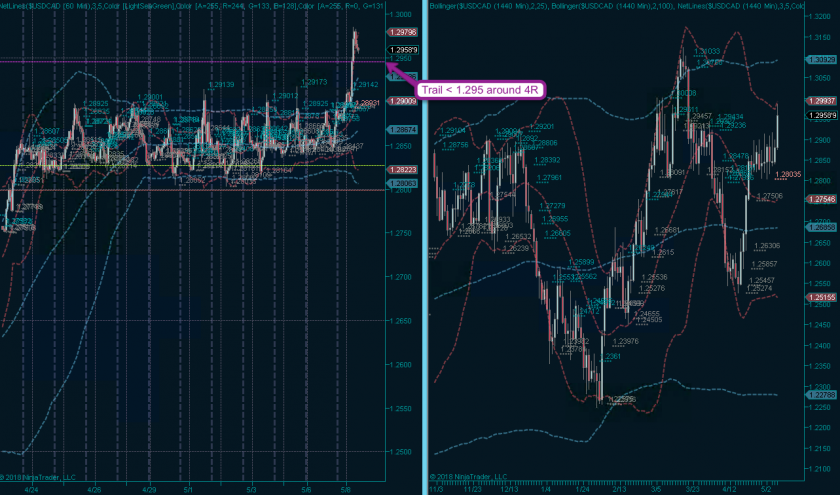Image resolution: width=840 pixels, height=495 pixels.
Task: Click the red 1.25155 price marker
Action: pos(821,297)
